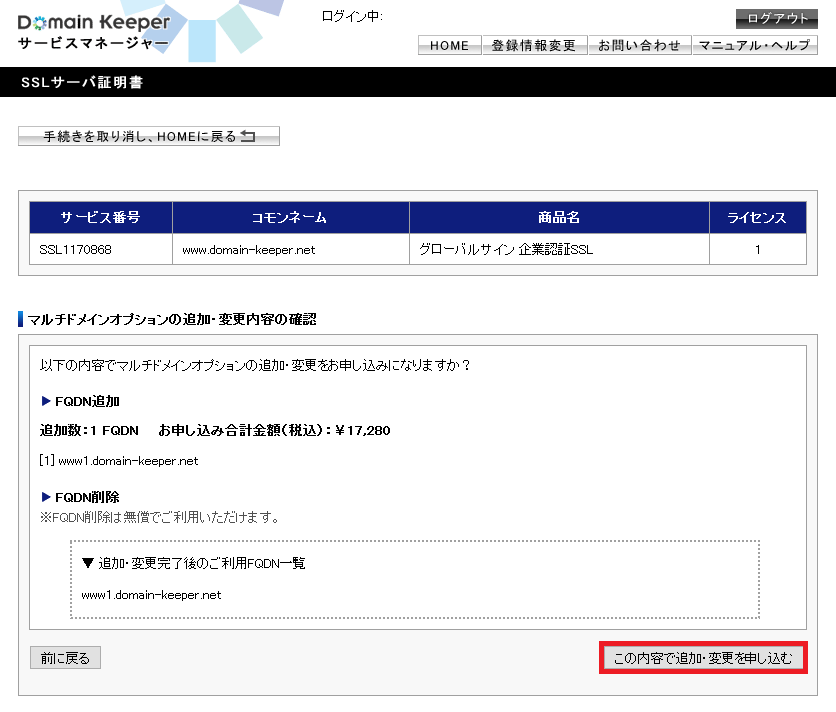Screen dimensions: 836x712
Task: Select グローバルサイン 企業認証SSL product cell
Action: [x=559, y=249]
